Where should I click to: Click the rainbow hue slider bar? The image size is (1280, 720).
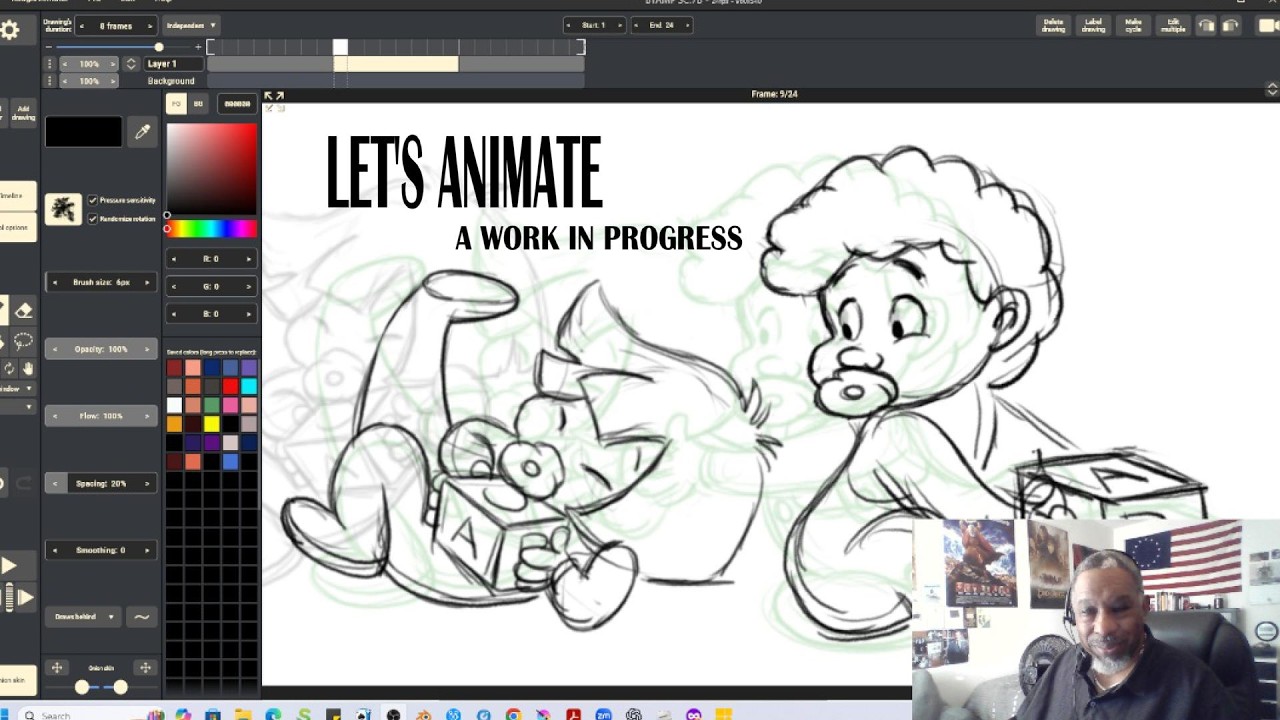pyautogui.click(x=211, y=230)
